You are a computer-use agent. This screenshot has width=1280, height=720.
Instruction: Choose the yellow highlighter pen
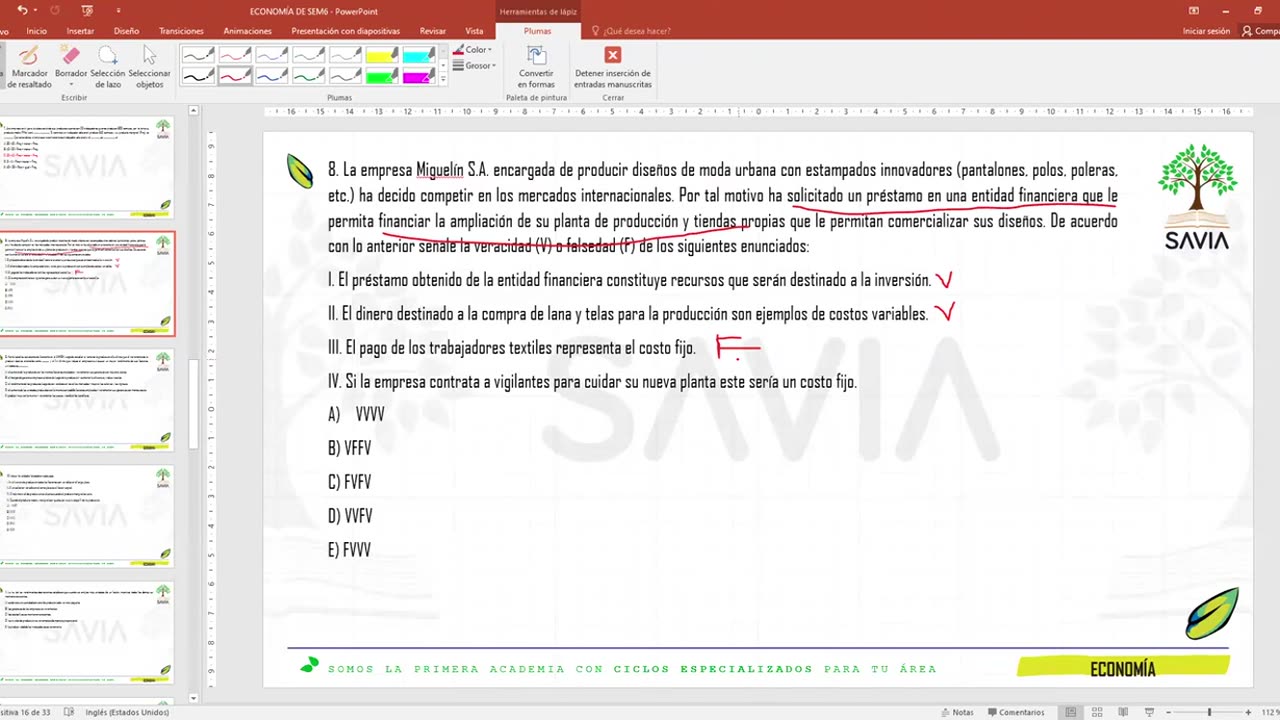pyautogui.click(x=383, y=54)
